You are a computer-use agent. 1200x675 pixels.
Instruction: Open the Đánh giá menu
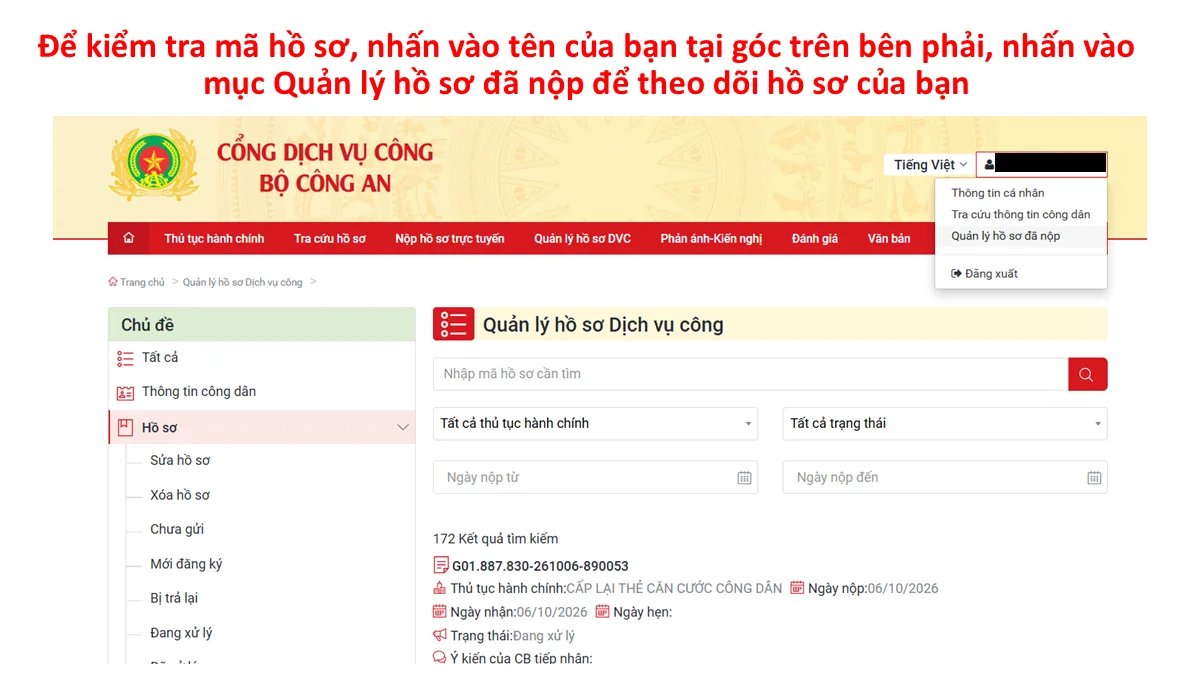815,239
